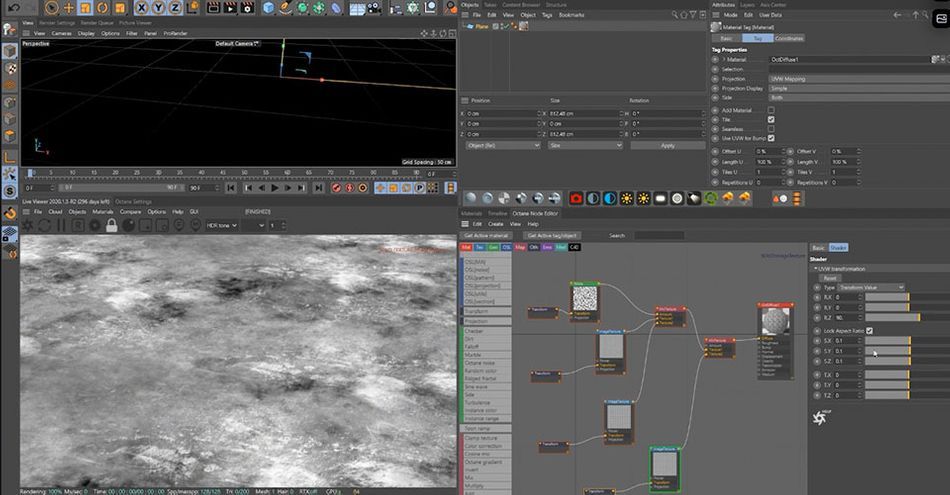This screenshot has width=950, height=495.
Task: Select the Model mode cube icon in left sidebar
Action: click(x=10, y=51)
